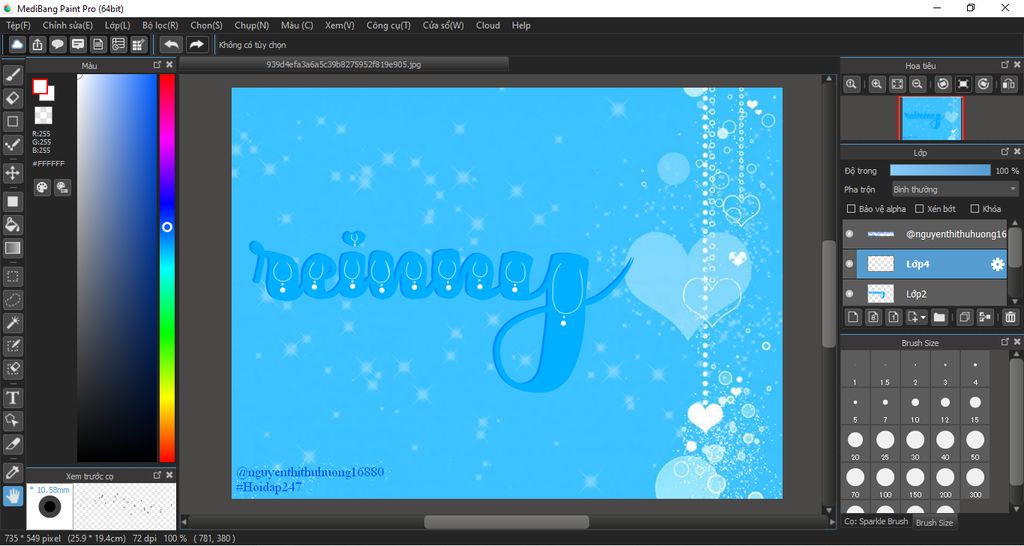1024x546 pixels.
Task: Click the canvas horizontal scrollbar
Action: coord(506,522)
